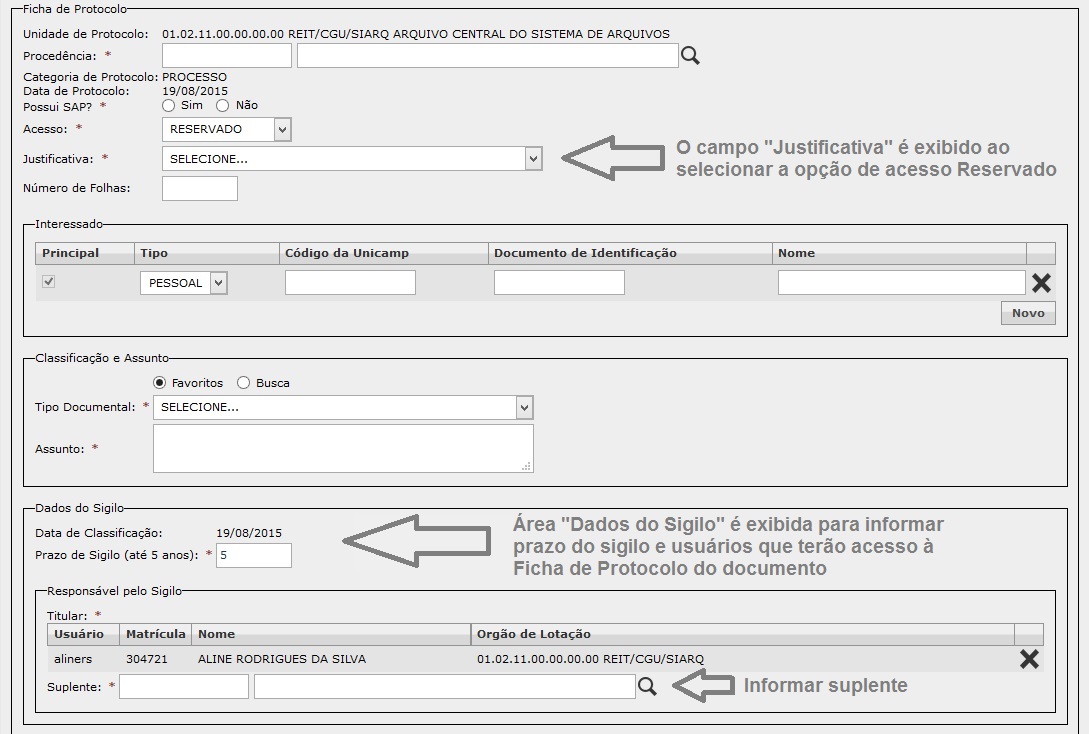Choose the Favoritos radio option

[160, 383]
